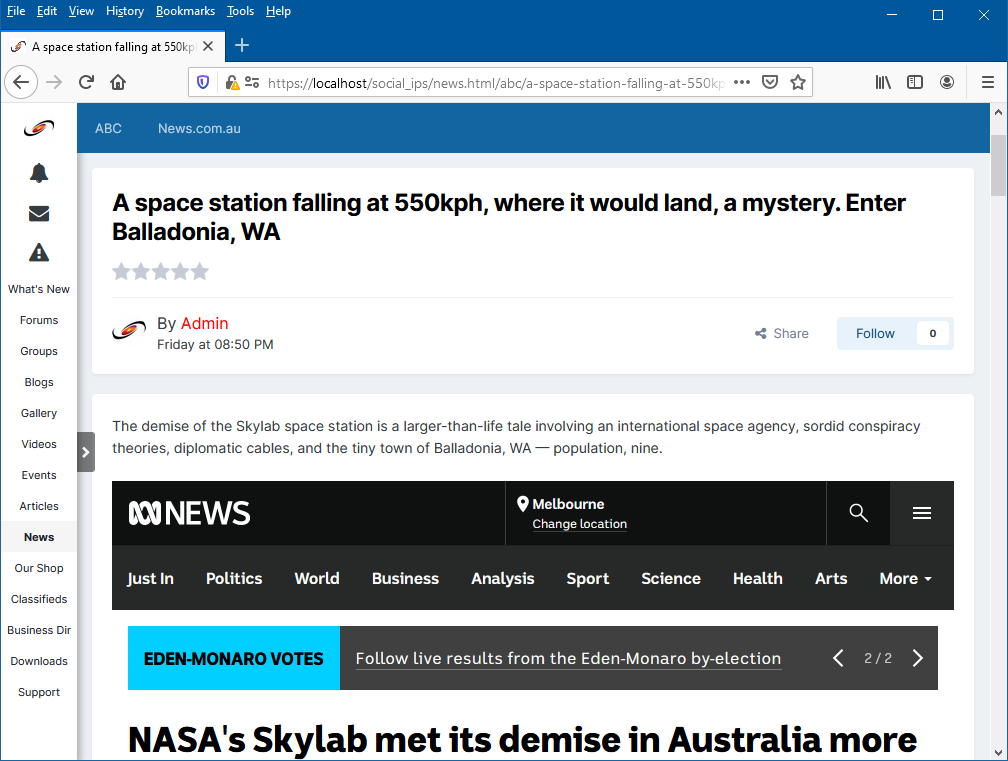
Task: Go to Forums in sidebar
Action: [39, 320]
